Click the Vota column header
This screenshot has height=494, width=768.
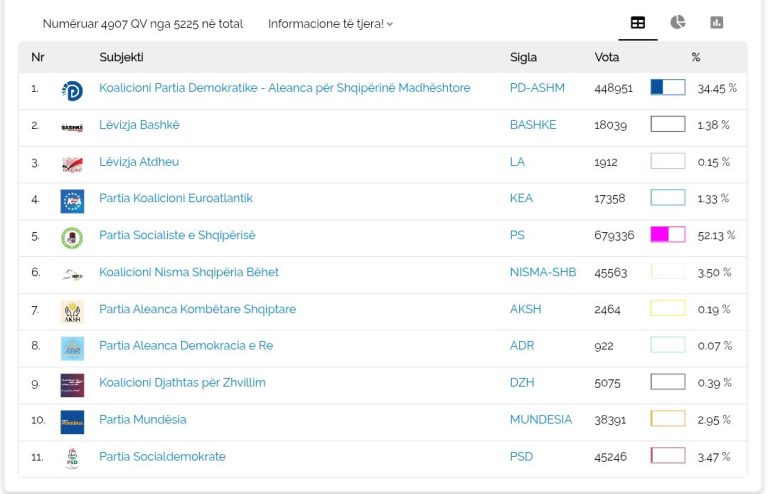(x=606, y=57)
